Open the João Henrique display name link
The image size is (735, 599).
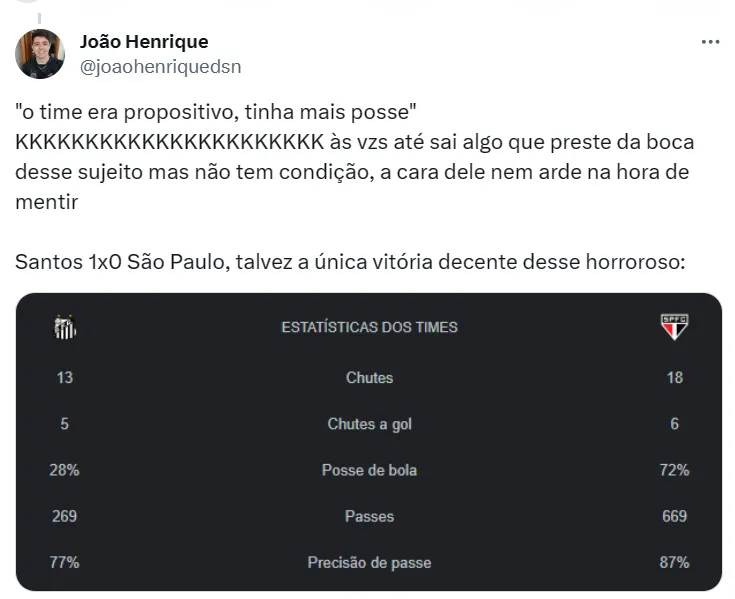pyautogui.click(x=144, y=42)
